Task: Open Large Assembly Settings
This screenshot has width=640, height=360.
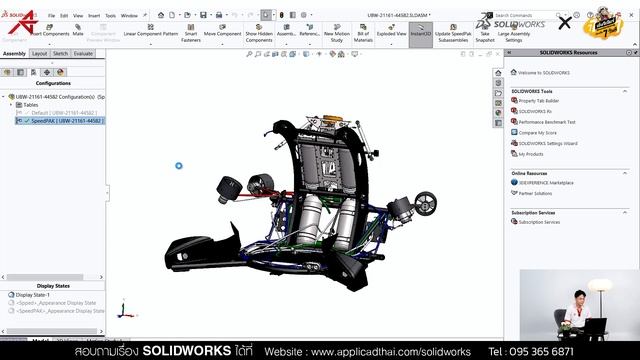Action: pyautogui.click(x=514, y=33)
